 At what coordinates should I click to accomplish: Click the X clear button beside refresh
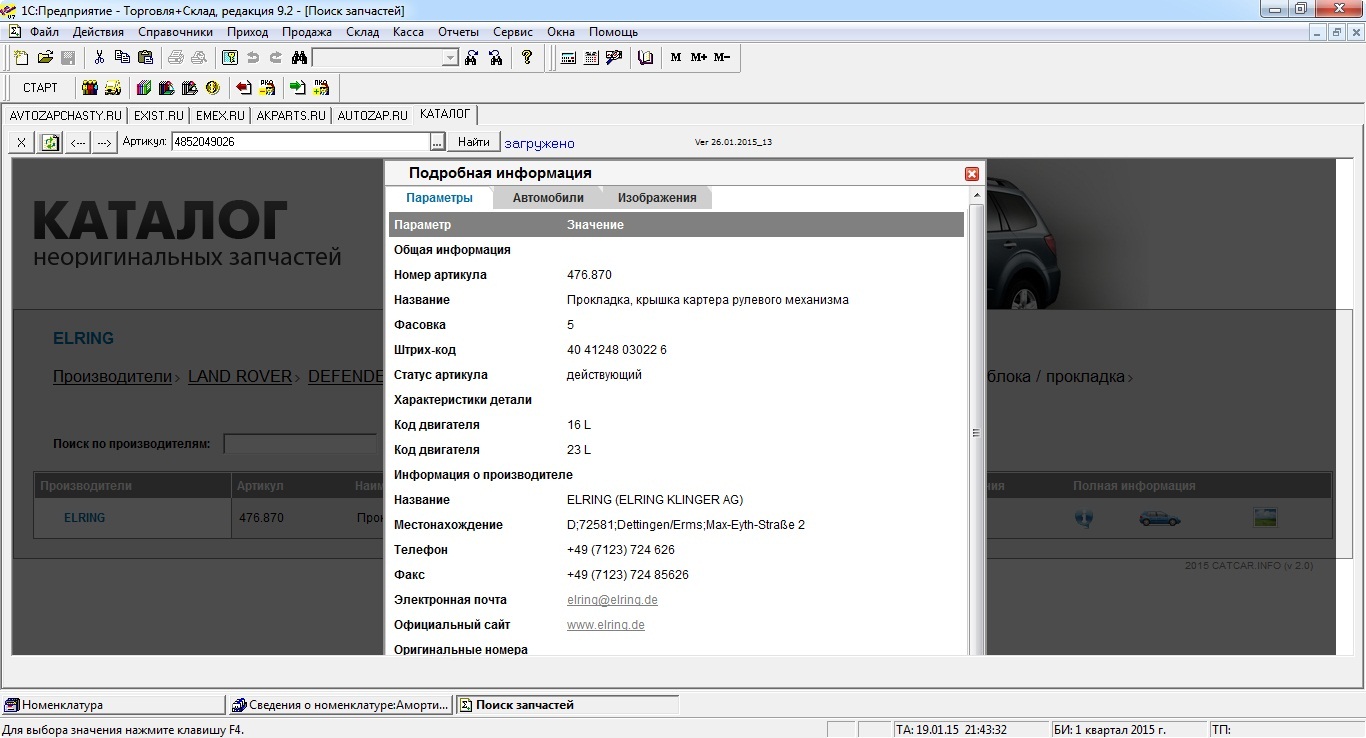click(x=22, y=143)
